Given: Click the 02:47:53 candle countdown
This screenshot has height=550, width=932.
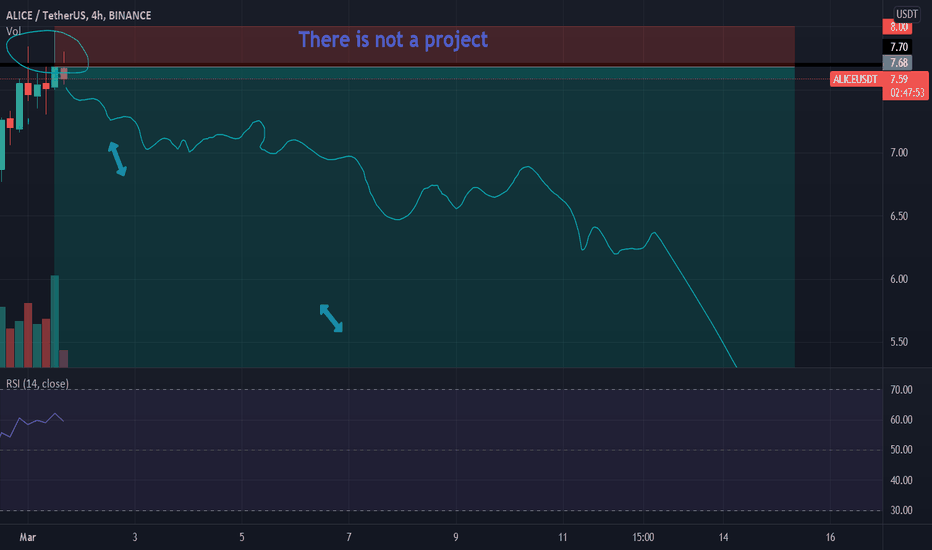Looking at the screenshot, I should tap(906, 93).
